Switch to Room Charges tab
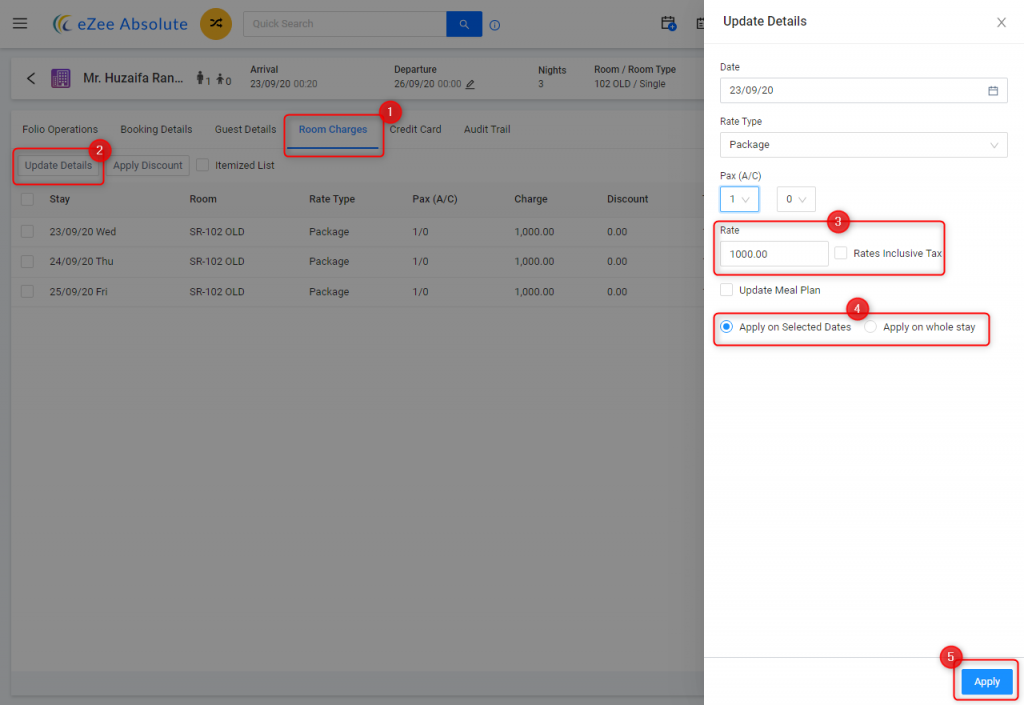Image resolution: width=1024 pixels, height=705 pixels. [333, 129]
